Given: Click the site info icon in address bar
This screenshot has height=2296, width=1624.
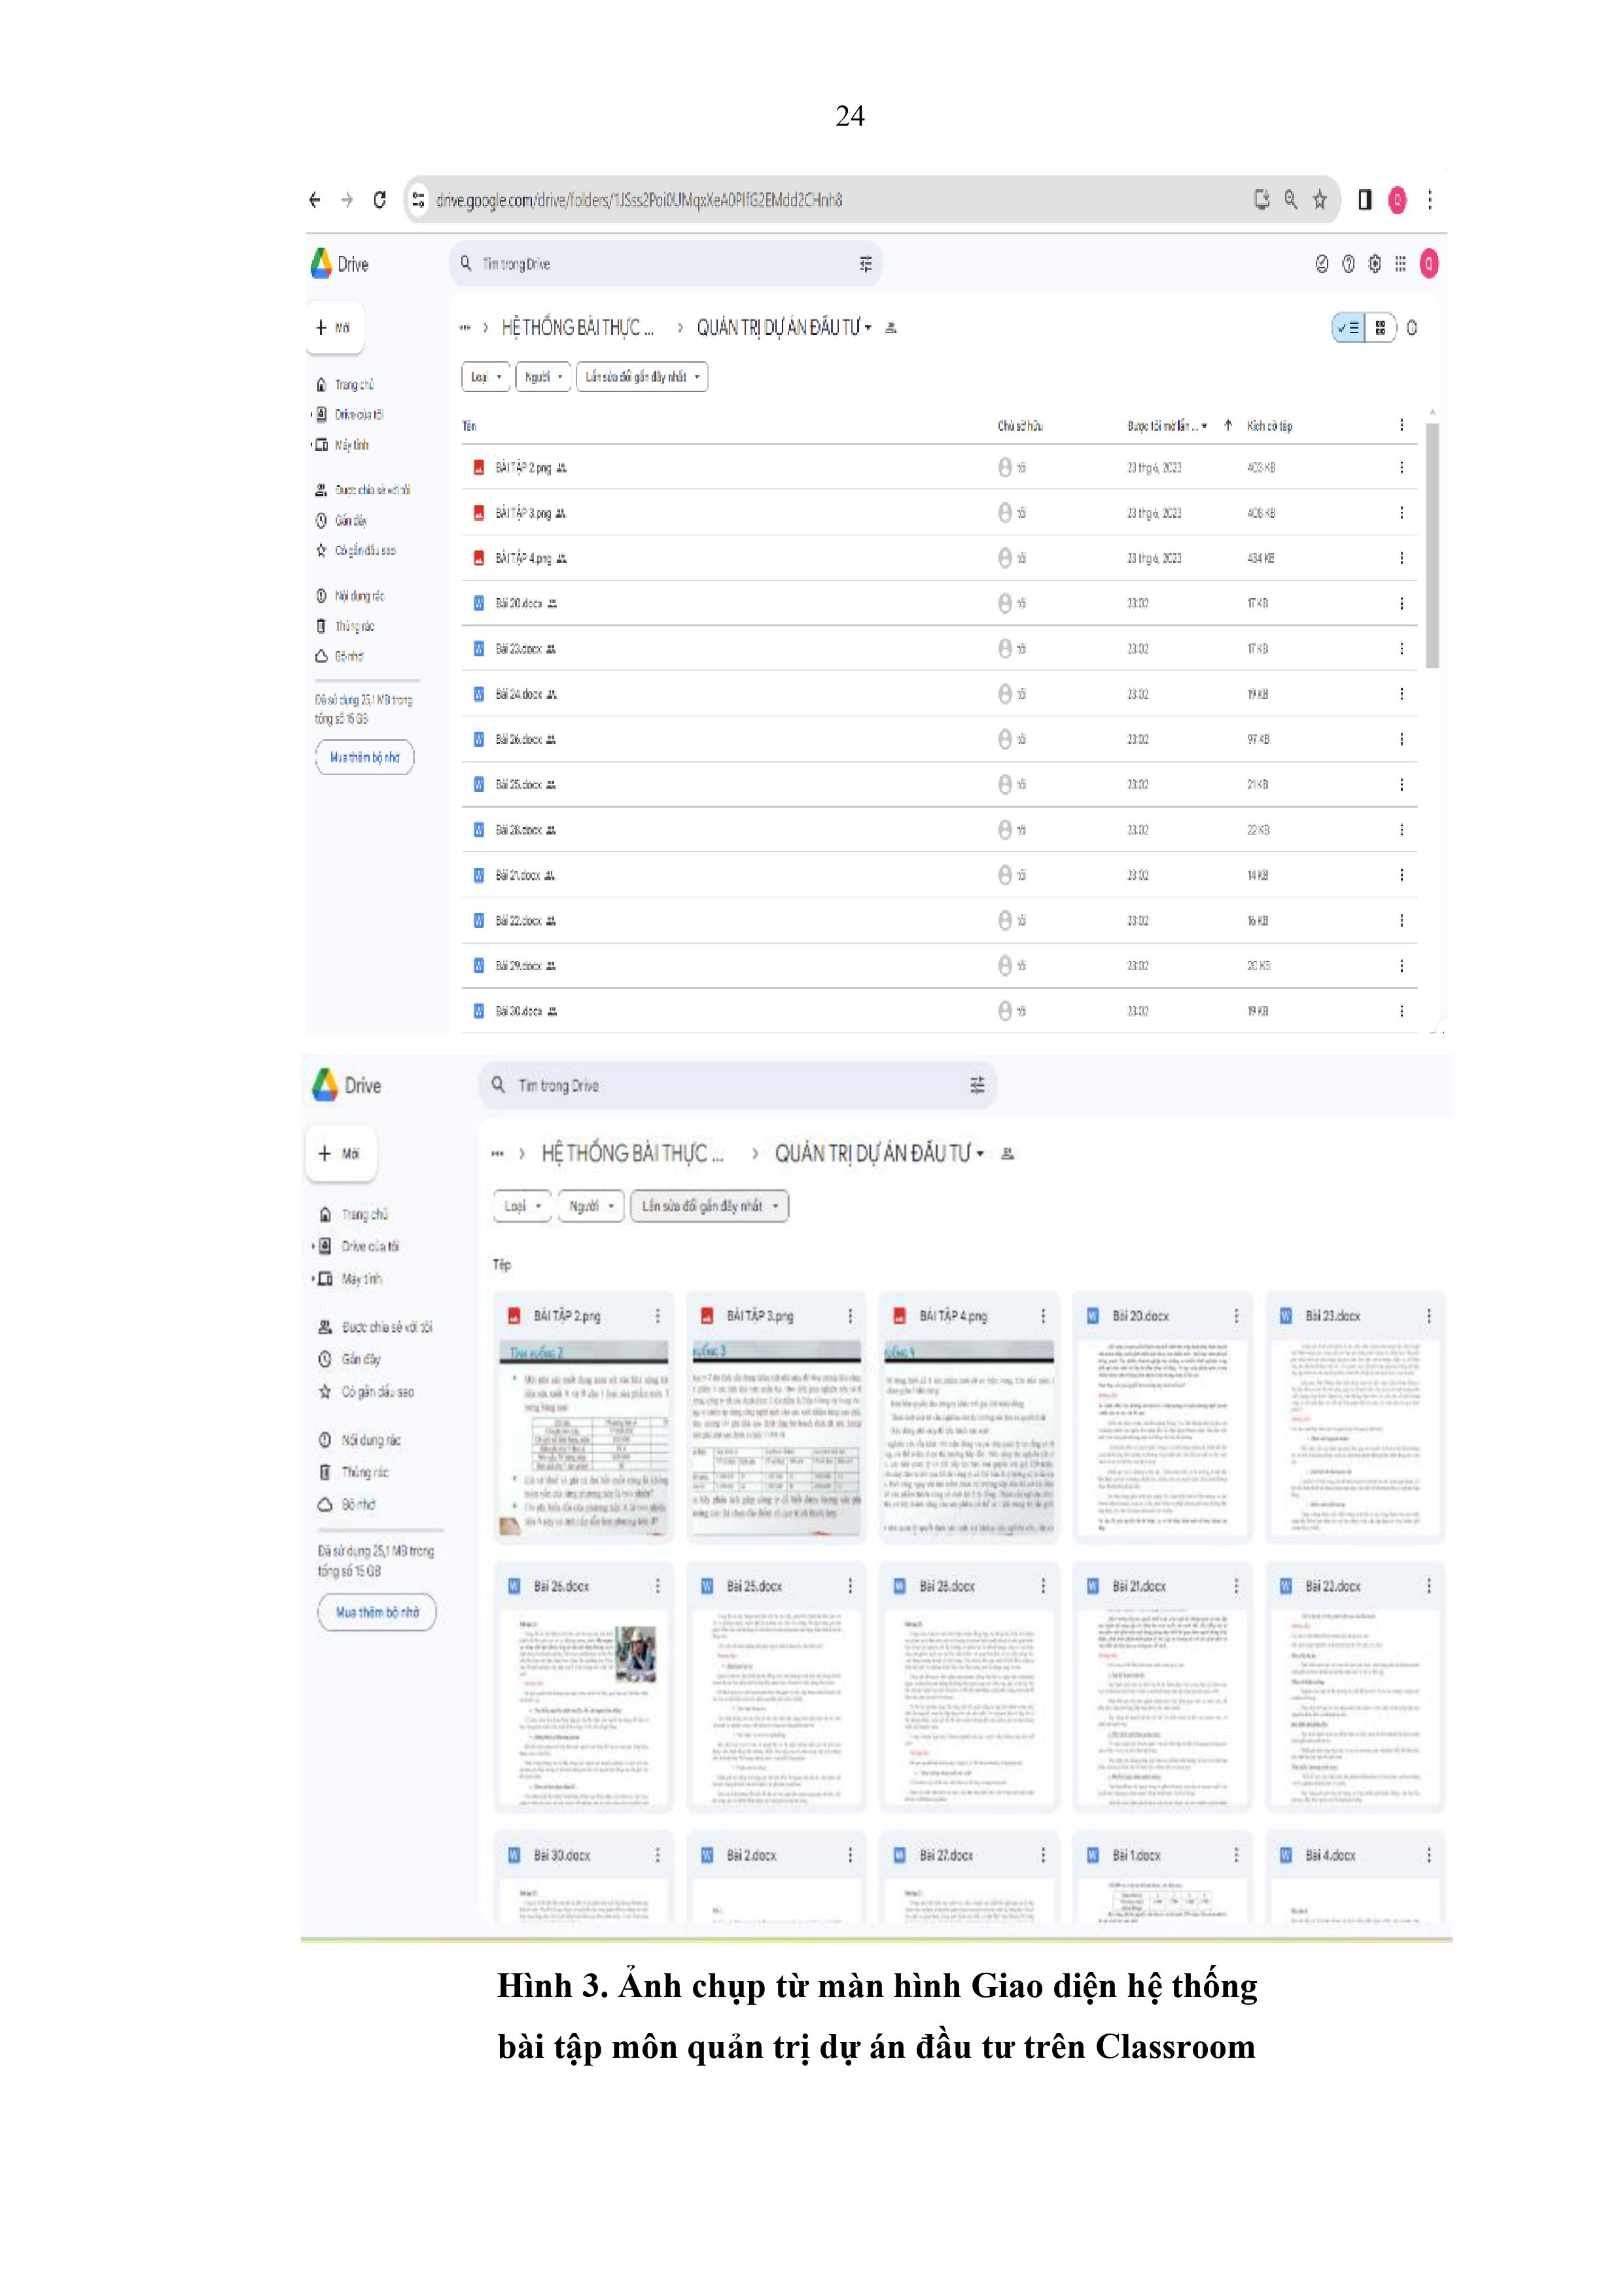Looking at the screenshot, I should coord(419,200).
